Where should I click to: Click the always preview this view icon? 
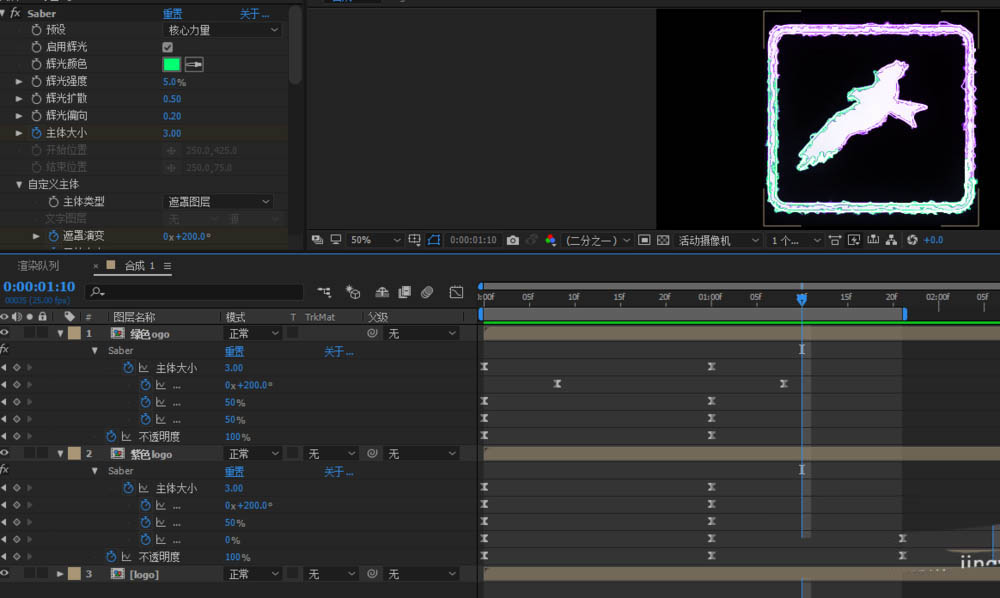[317, 240]
